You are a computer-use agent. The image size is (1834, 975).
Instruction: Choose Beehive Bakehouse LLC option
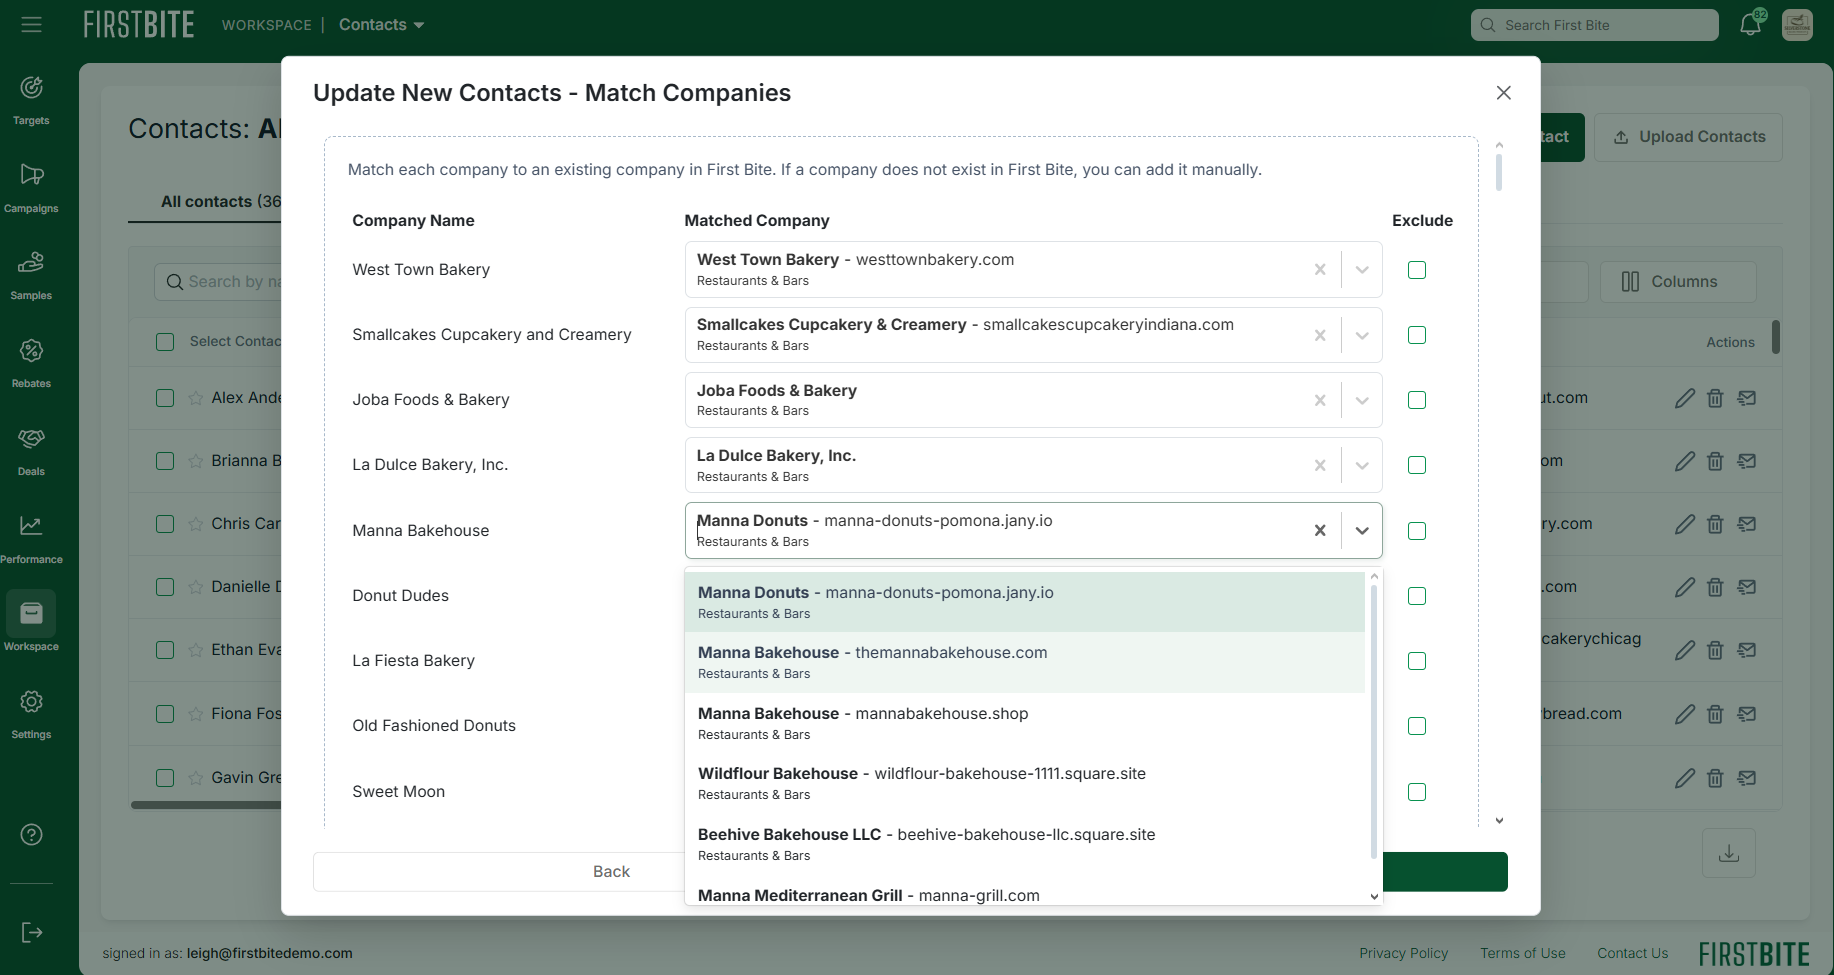coord(1025,844)
